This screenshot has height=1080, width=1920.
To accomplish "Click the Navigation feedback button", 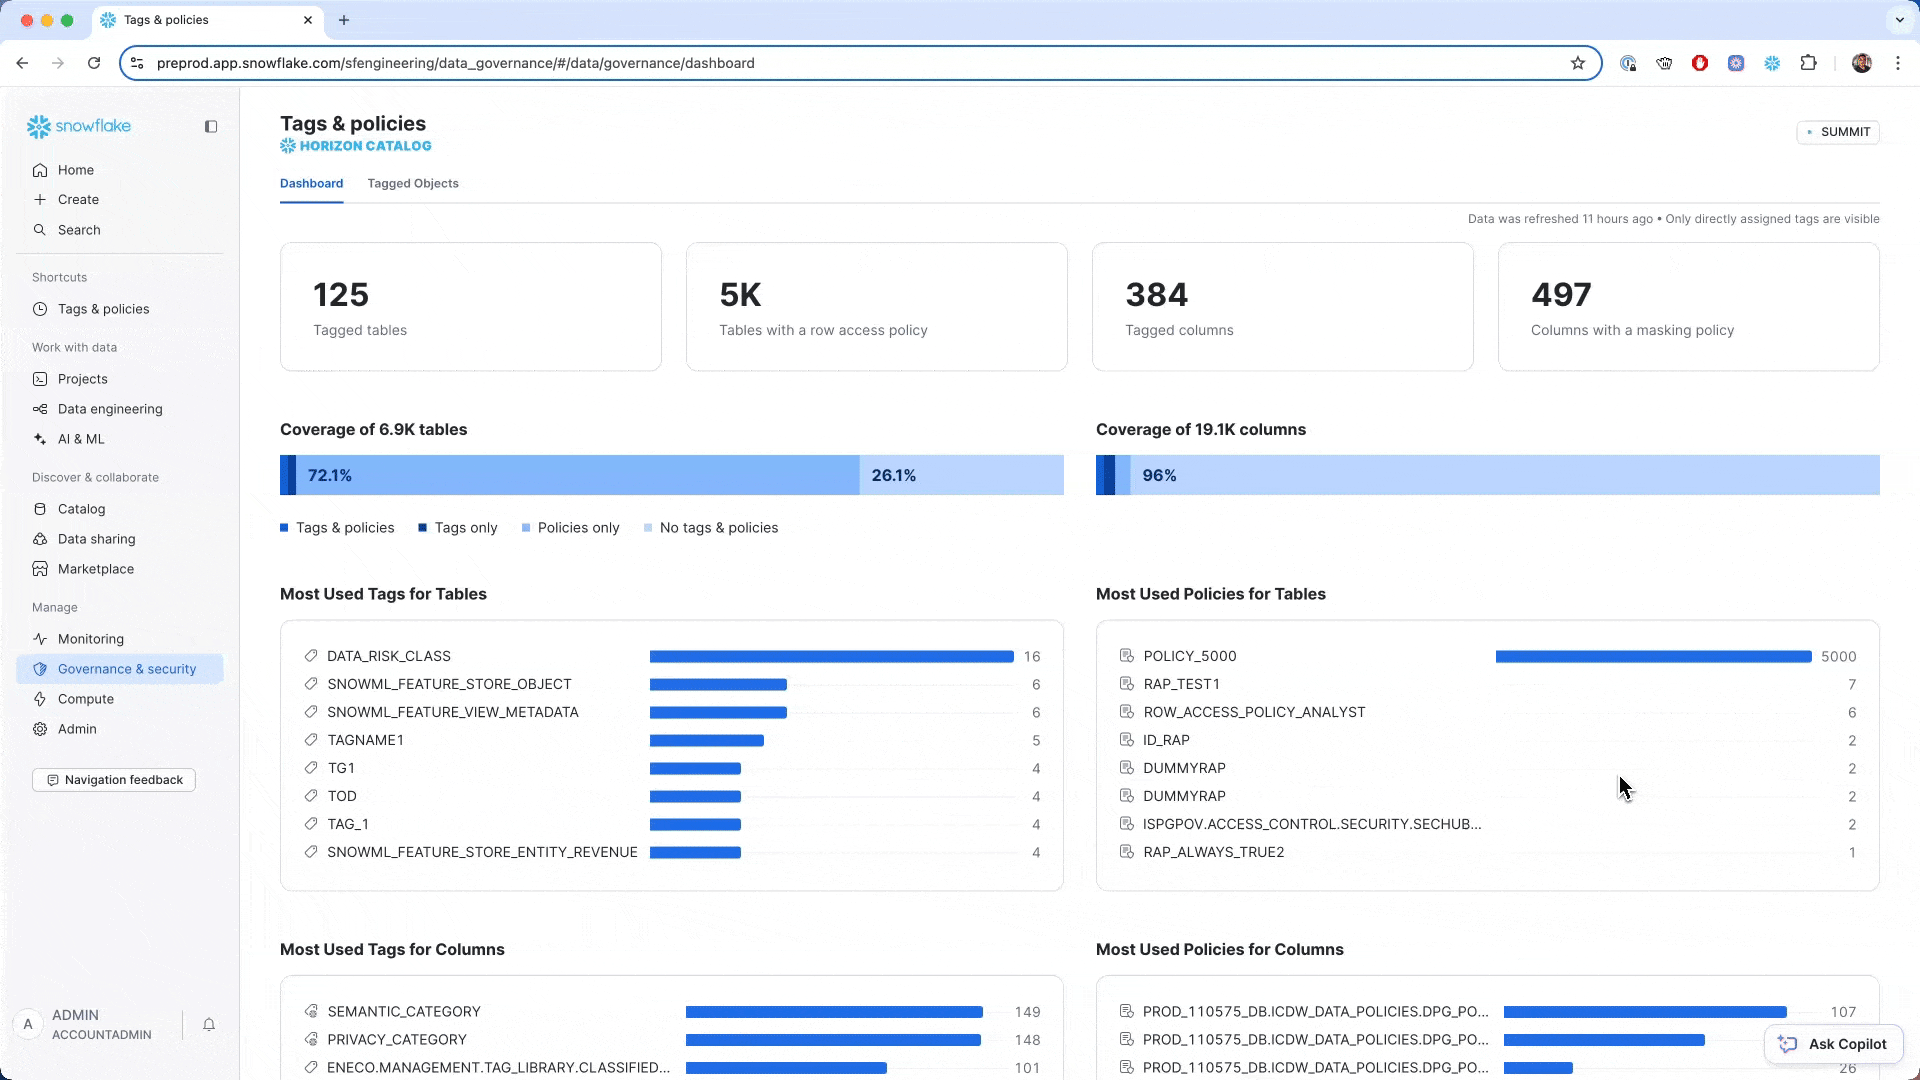I will [x=113, y=779].
